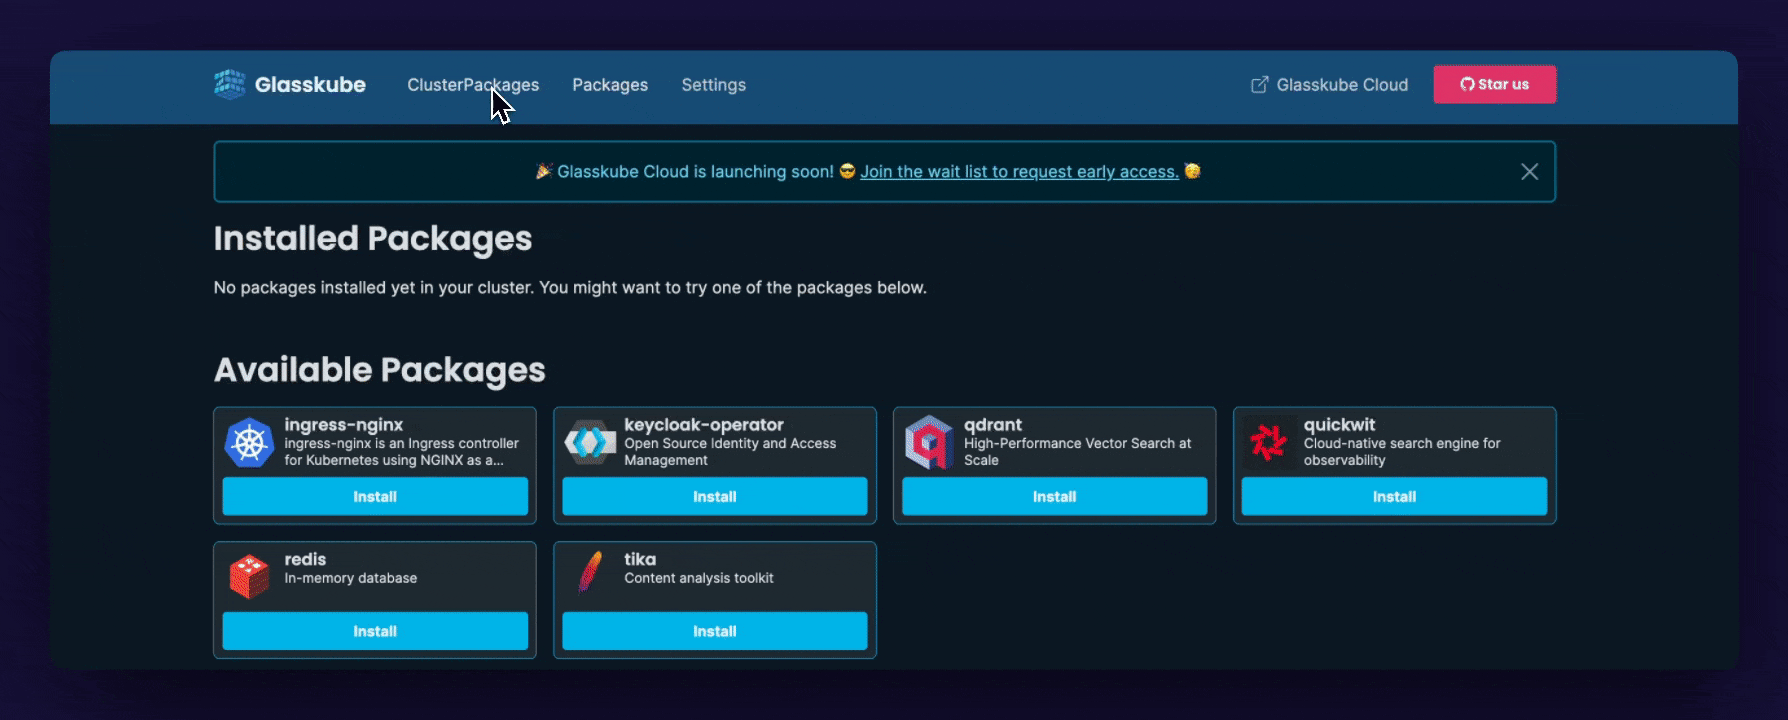The image size is (1788, 720).
Task: Click the quickwit package title
Action: [1339, 425]
